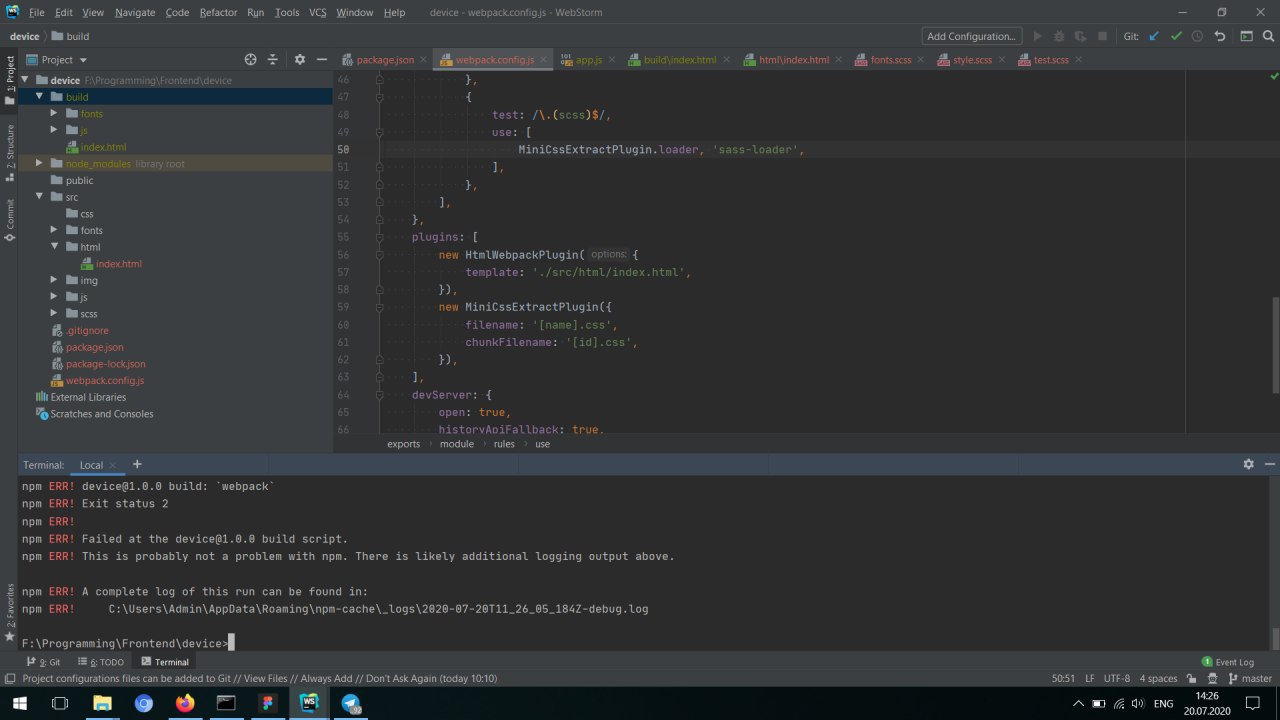Click the Git Update Project arrow icon
Viewport: 1280px width, 720px height.
pyautogui.click(x=1154, y=36)
